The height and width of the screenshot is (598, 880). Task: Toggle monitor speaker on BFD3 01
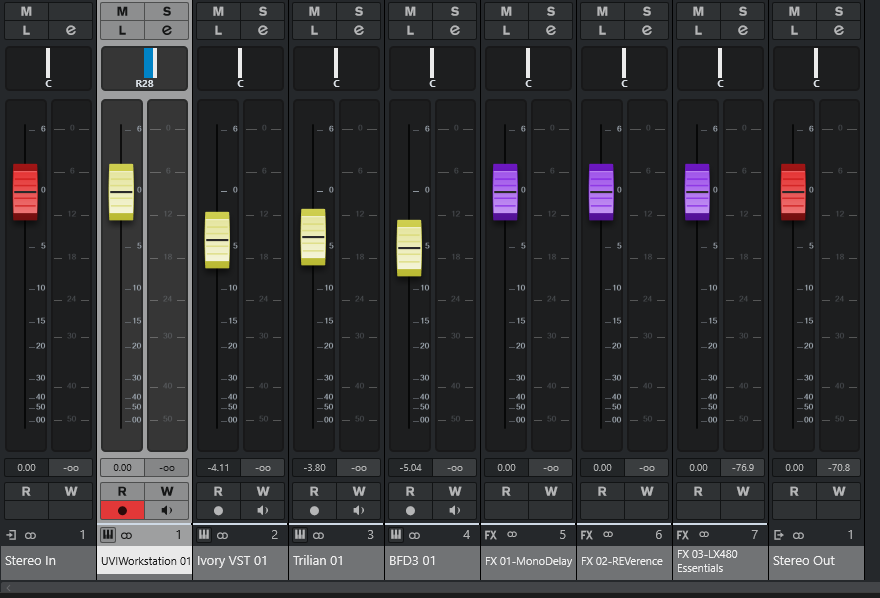pyautogui.click(x=455, y=510)
